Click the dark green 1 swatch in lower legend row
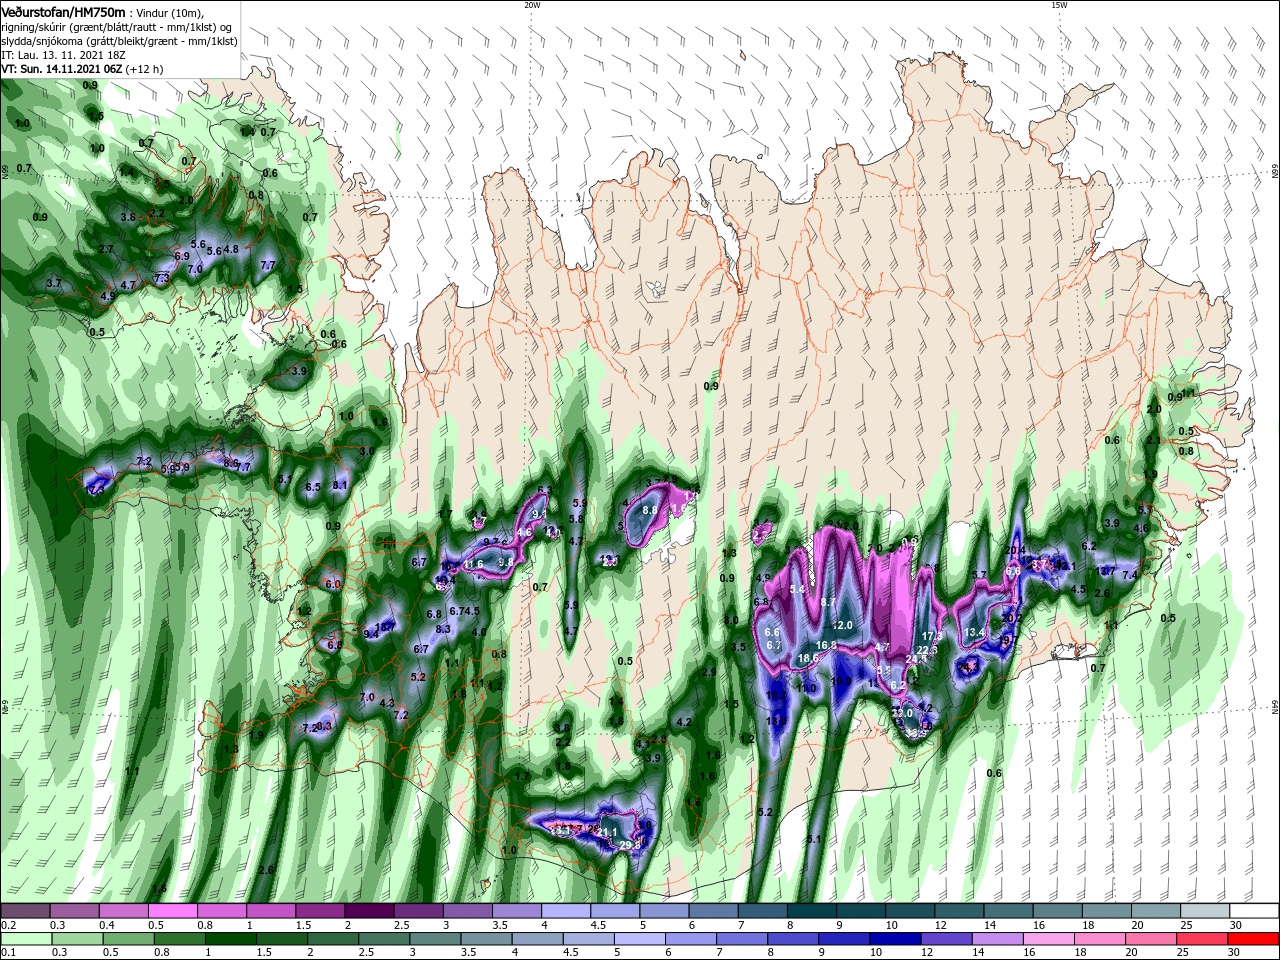 230,937
